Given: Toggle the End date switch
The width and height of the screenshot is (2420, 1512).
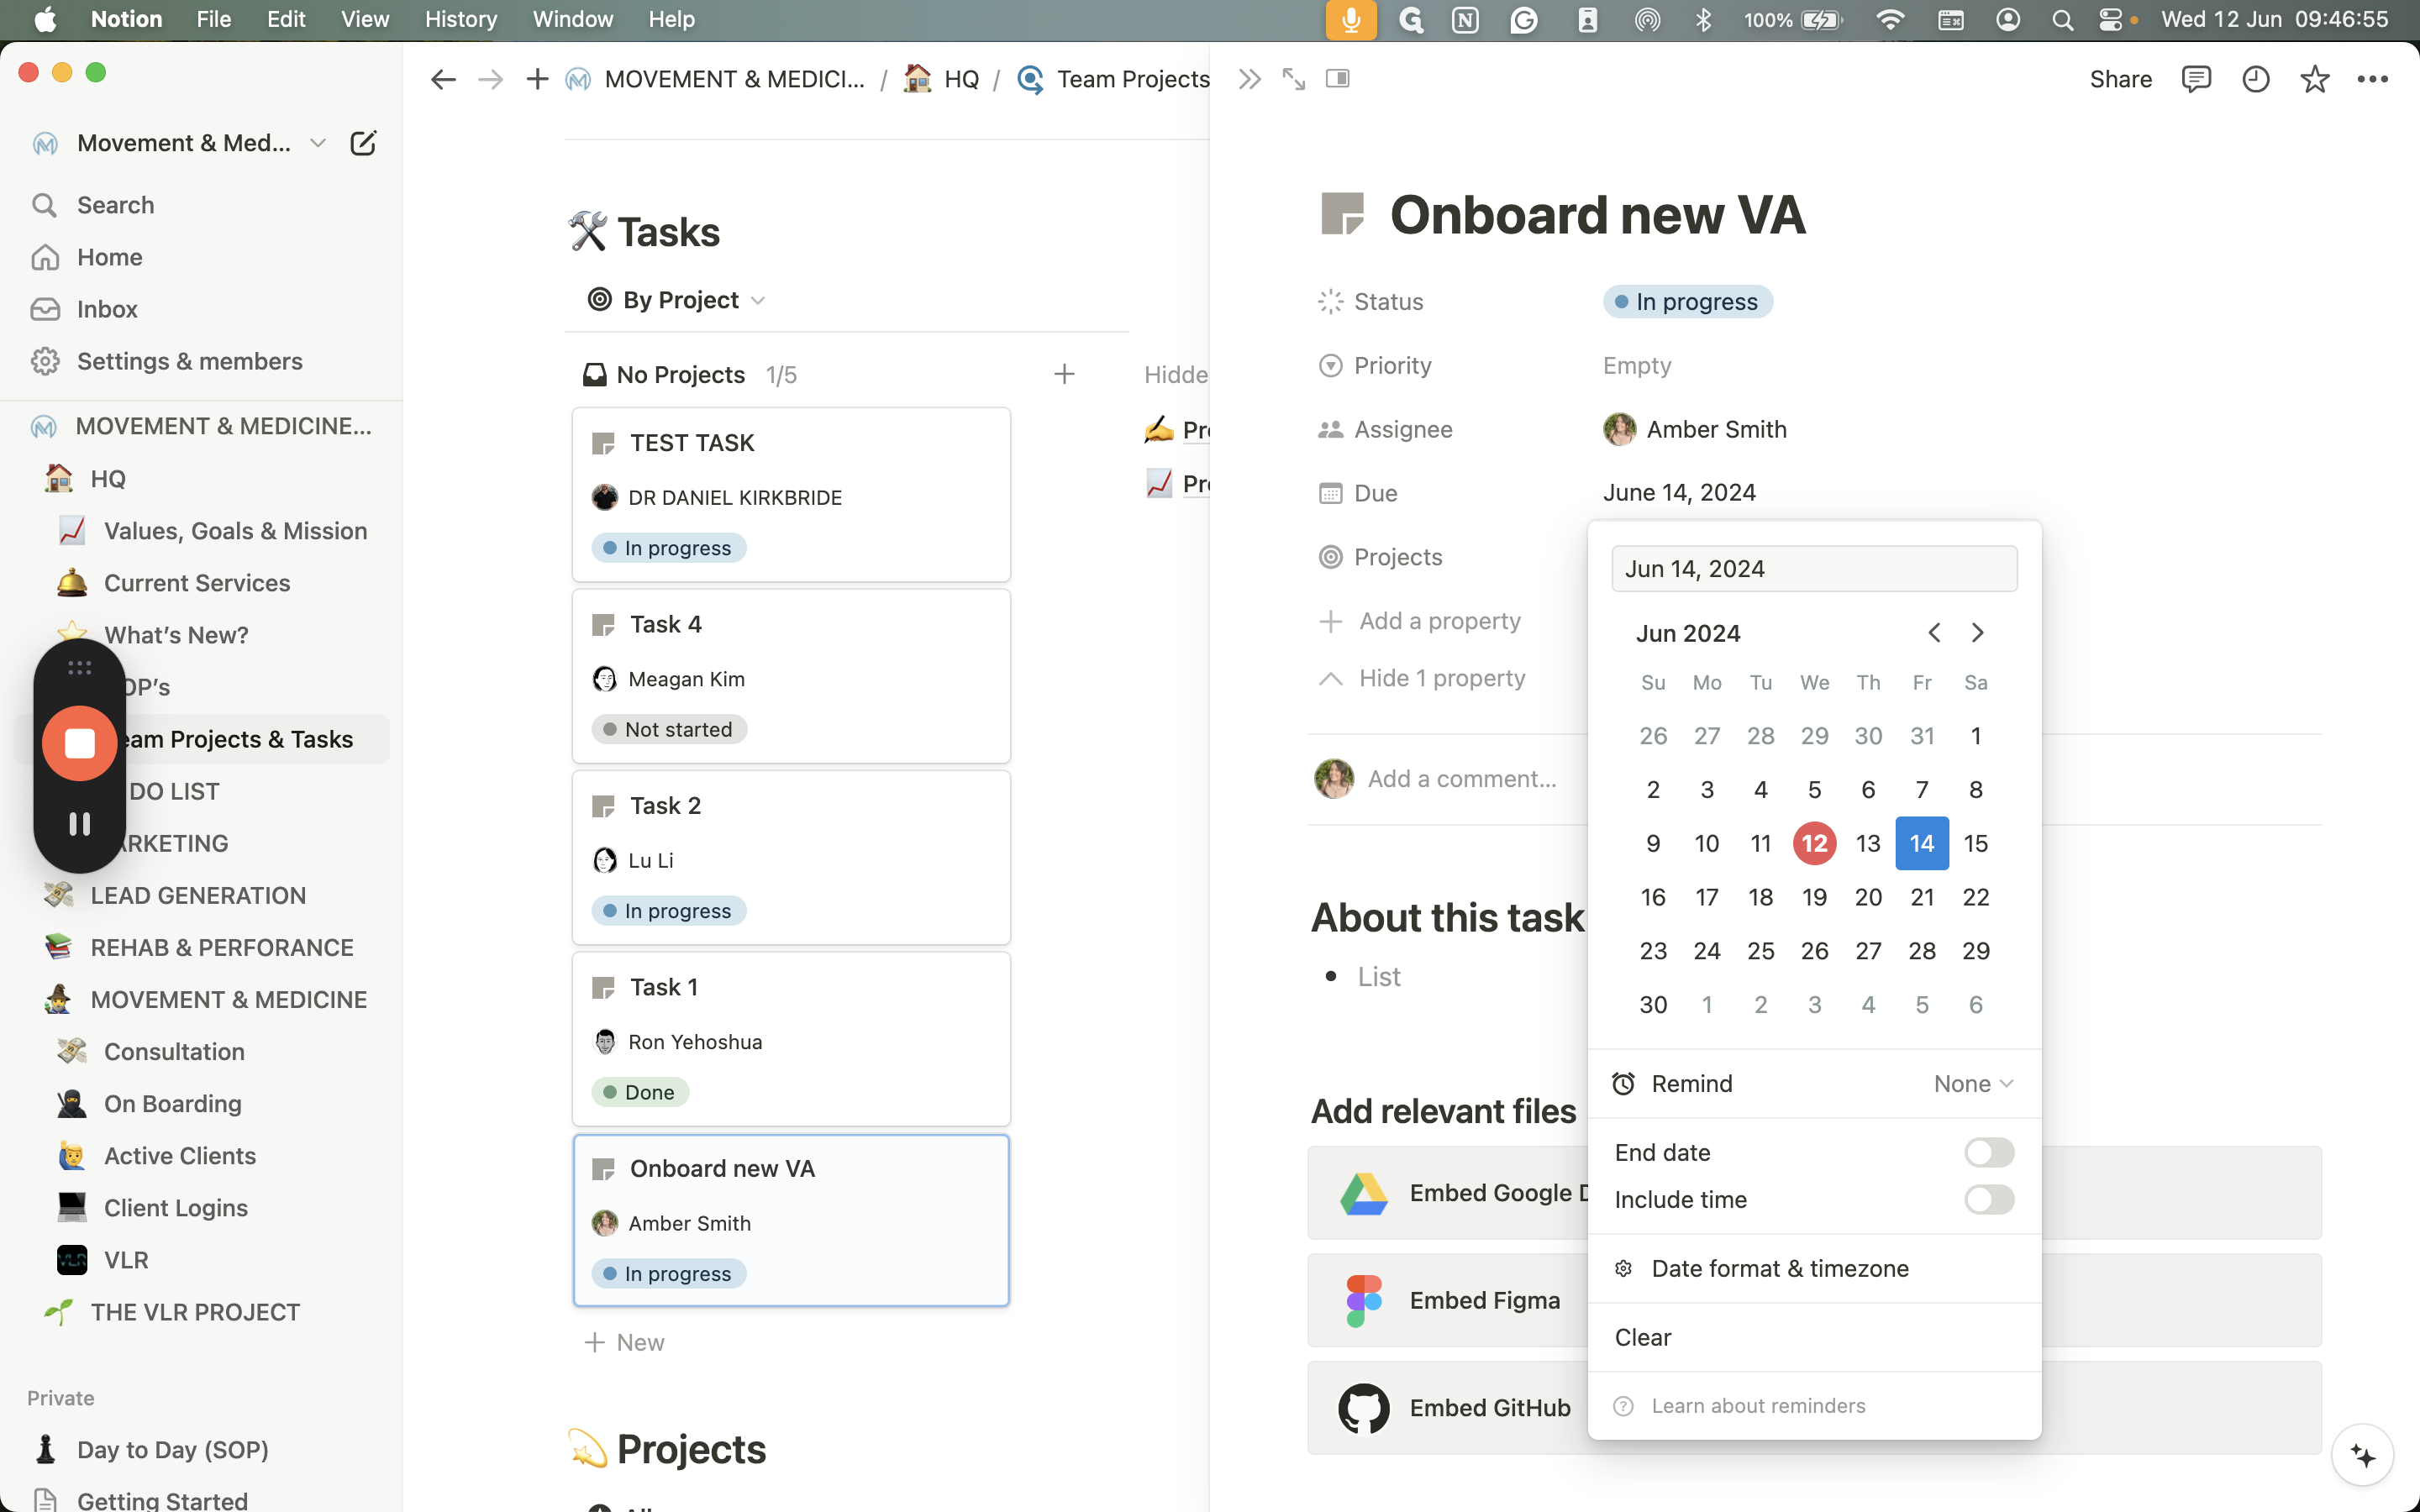Looking at the screenshot, I should pyautogui.click(x=1988, y=1152).
